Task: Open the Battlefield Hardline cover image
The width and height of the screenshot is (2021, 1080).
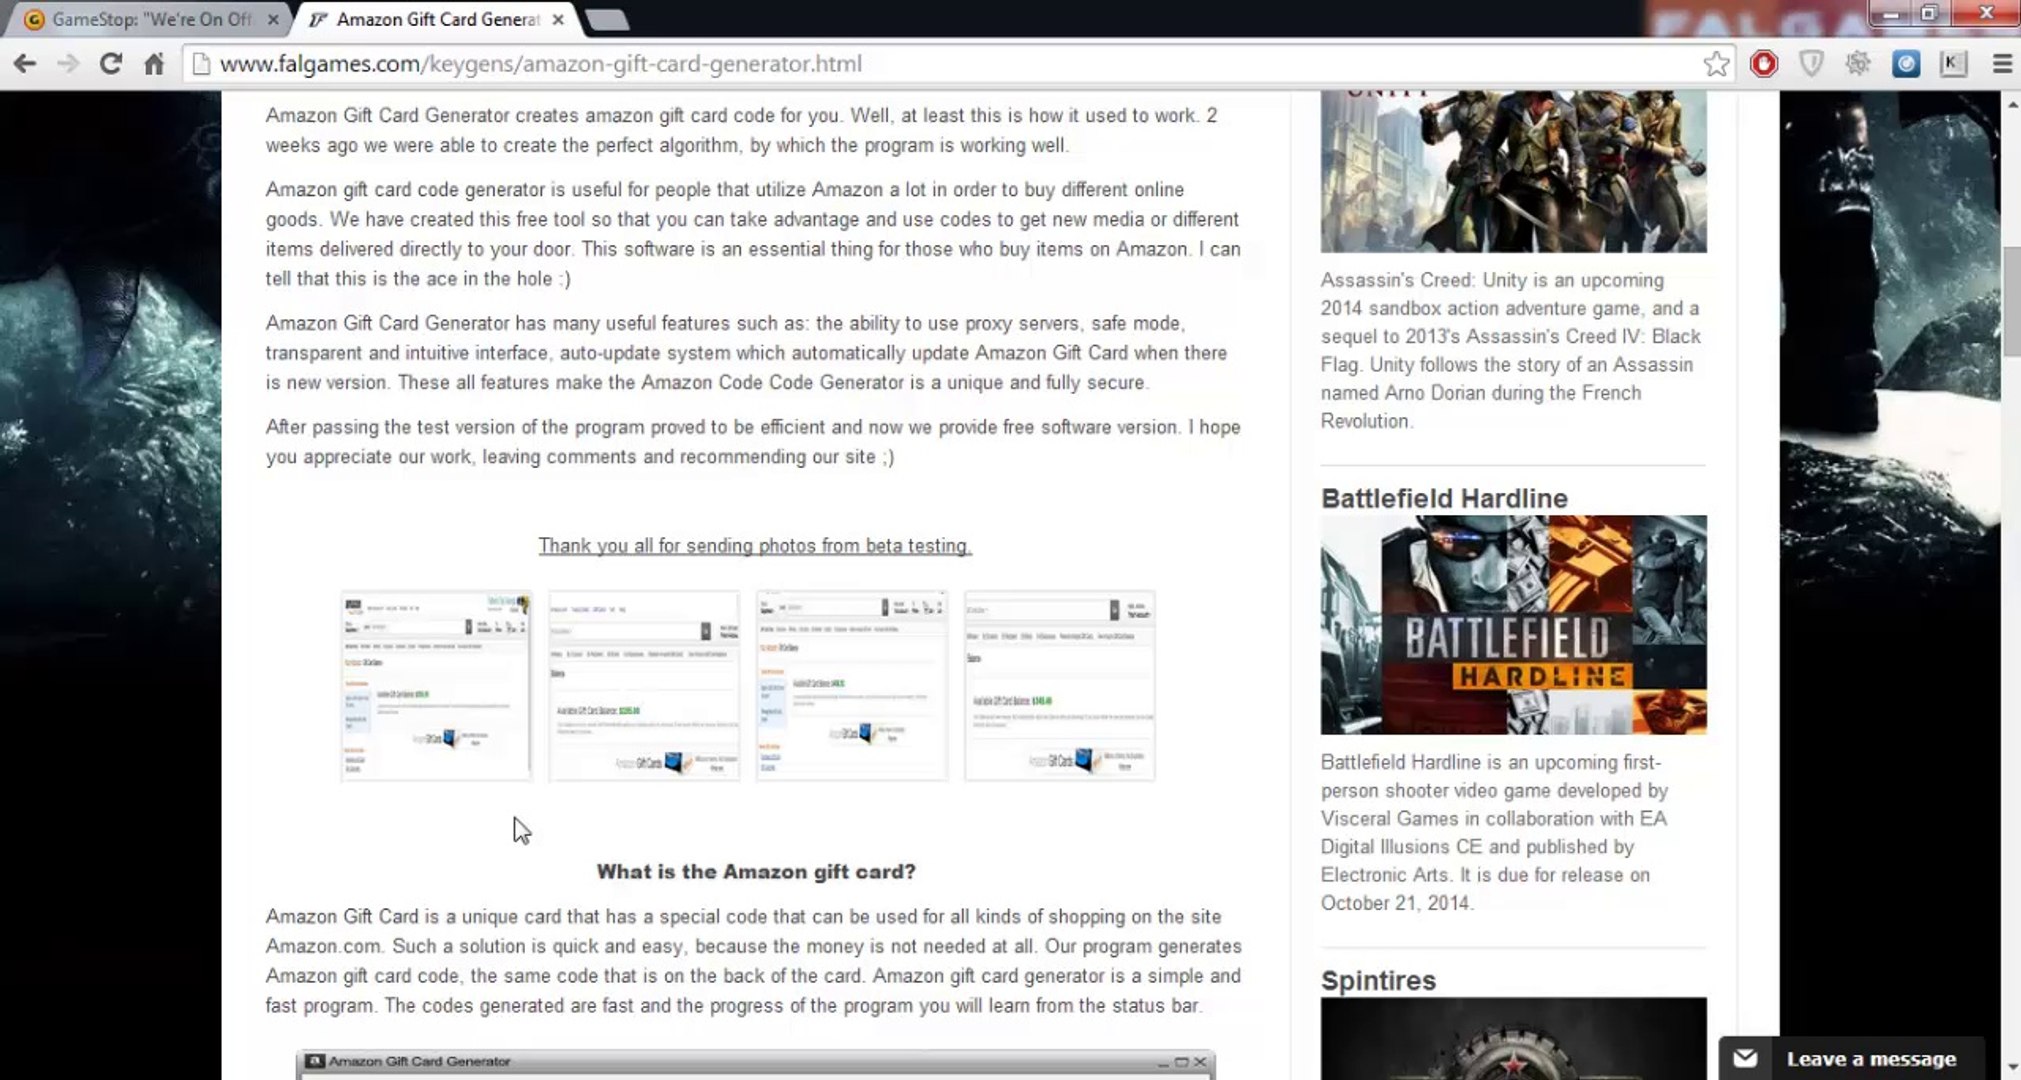Action: 1513,625
